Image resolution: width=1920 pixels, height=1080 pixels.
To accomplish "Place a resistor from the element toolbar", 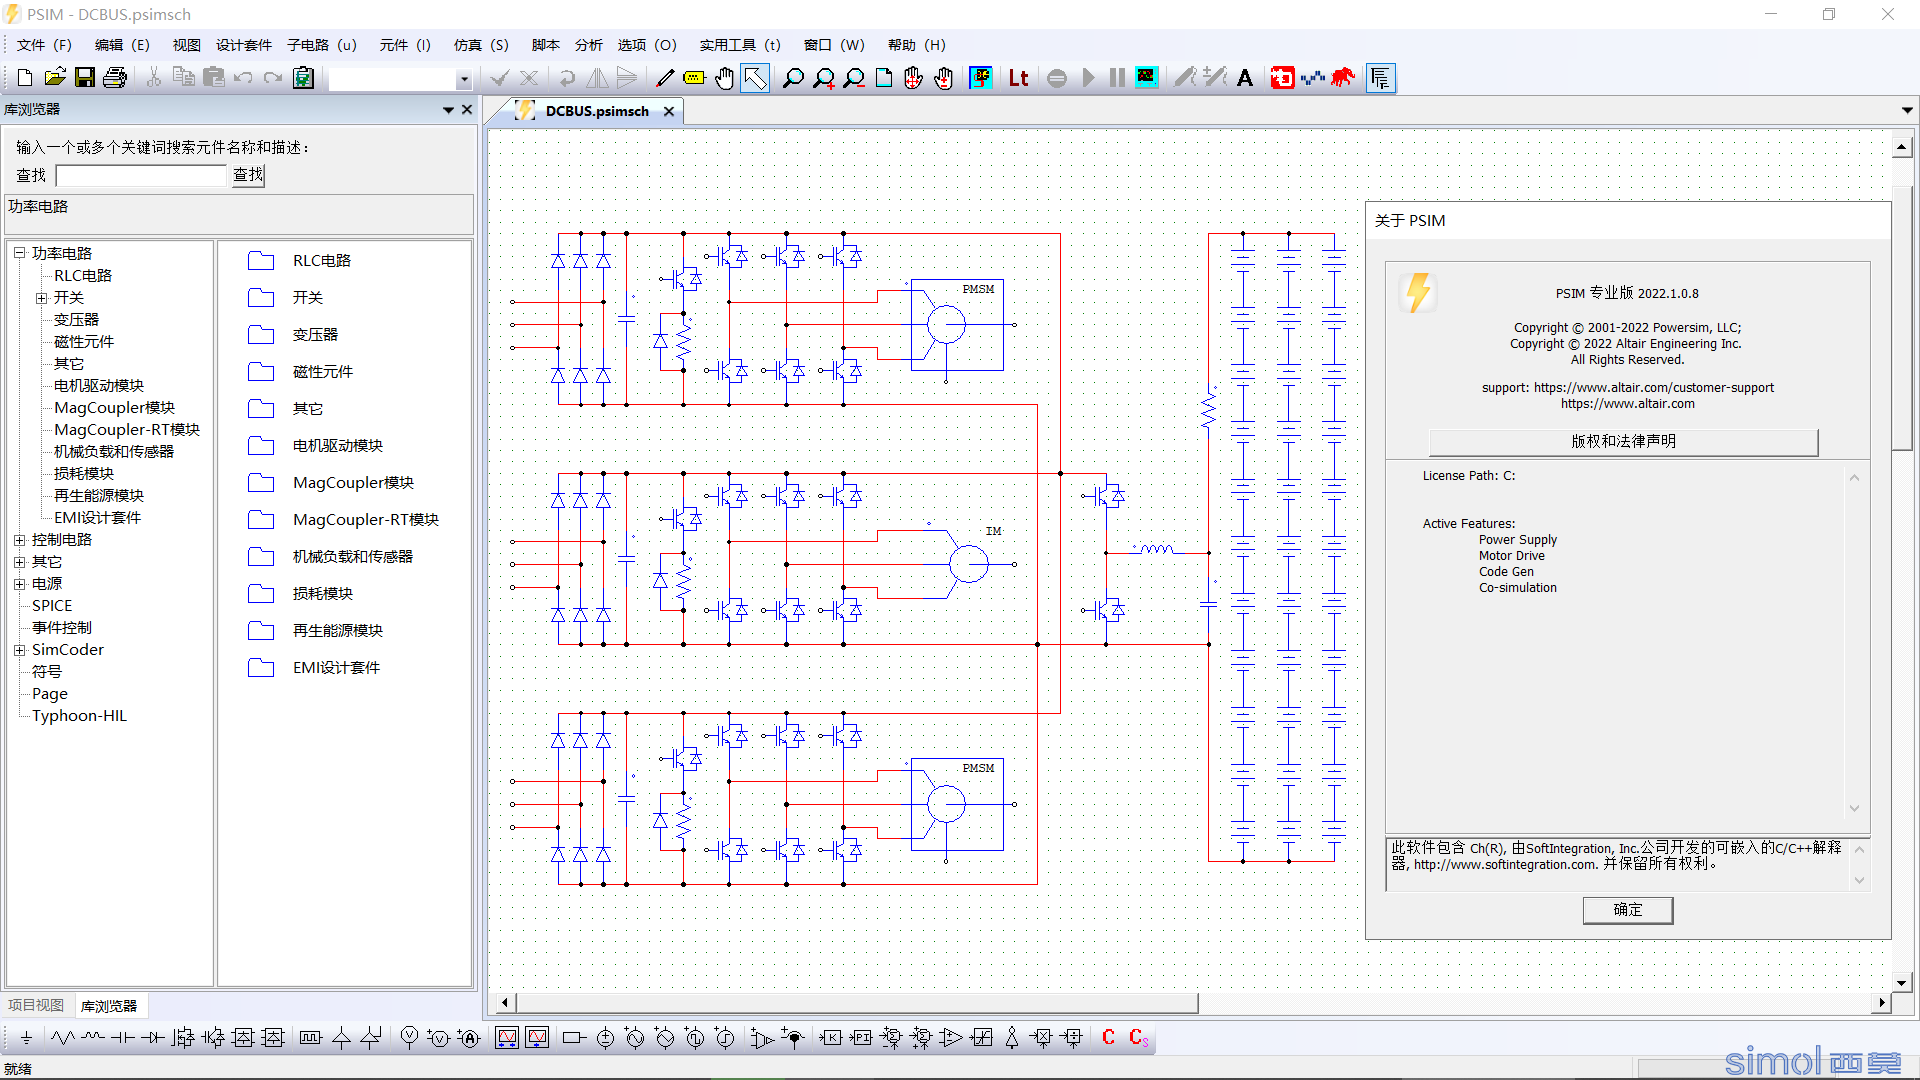I will pos(63,1038).
